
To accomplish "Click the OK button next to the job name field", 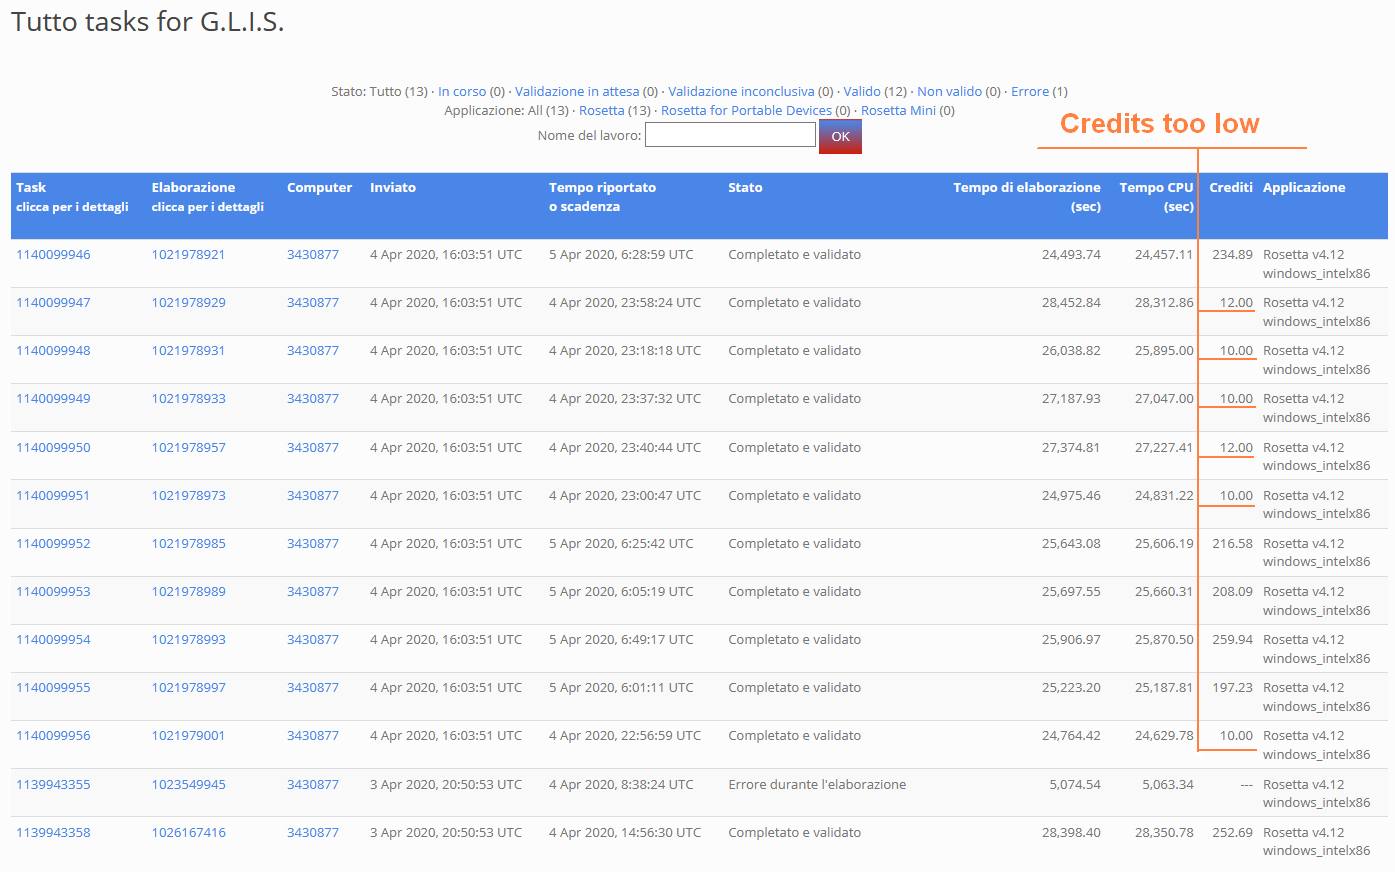I will pyautogui.click(x=840, y=136).
